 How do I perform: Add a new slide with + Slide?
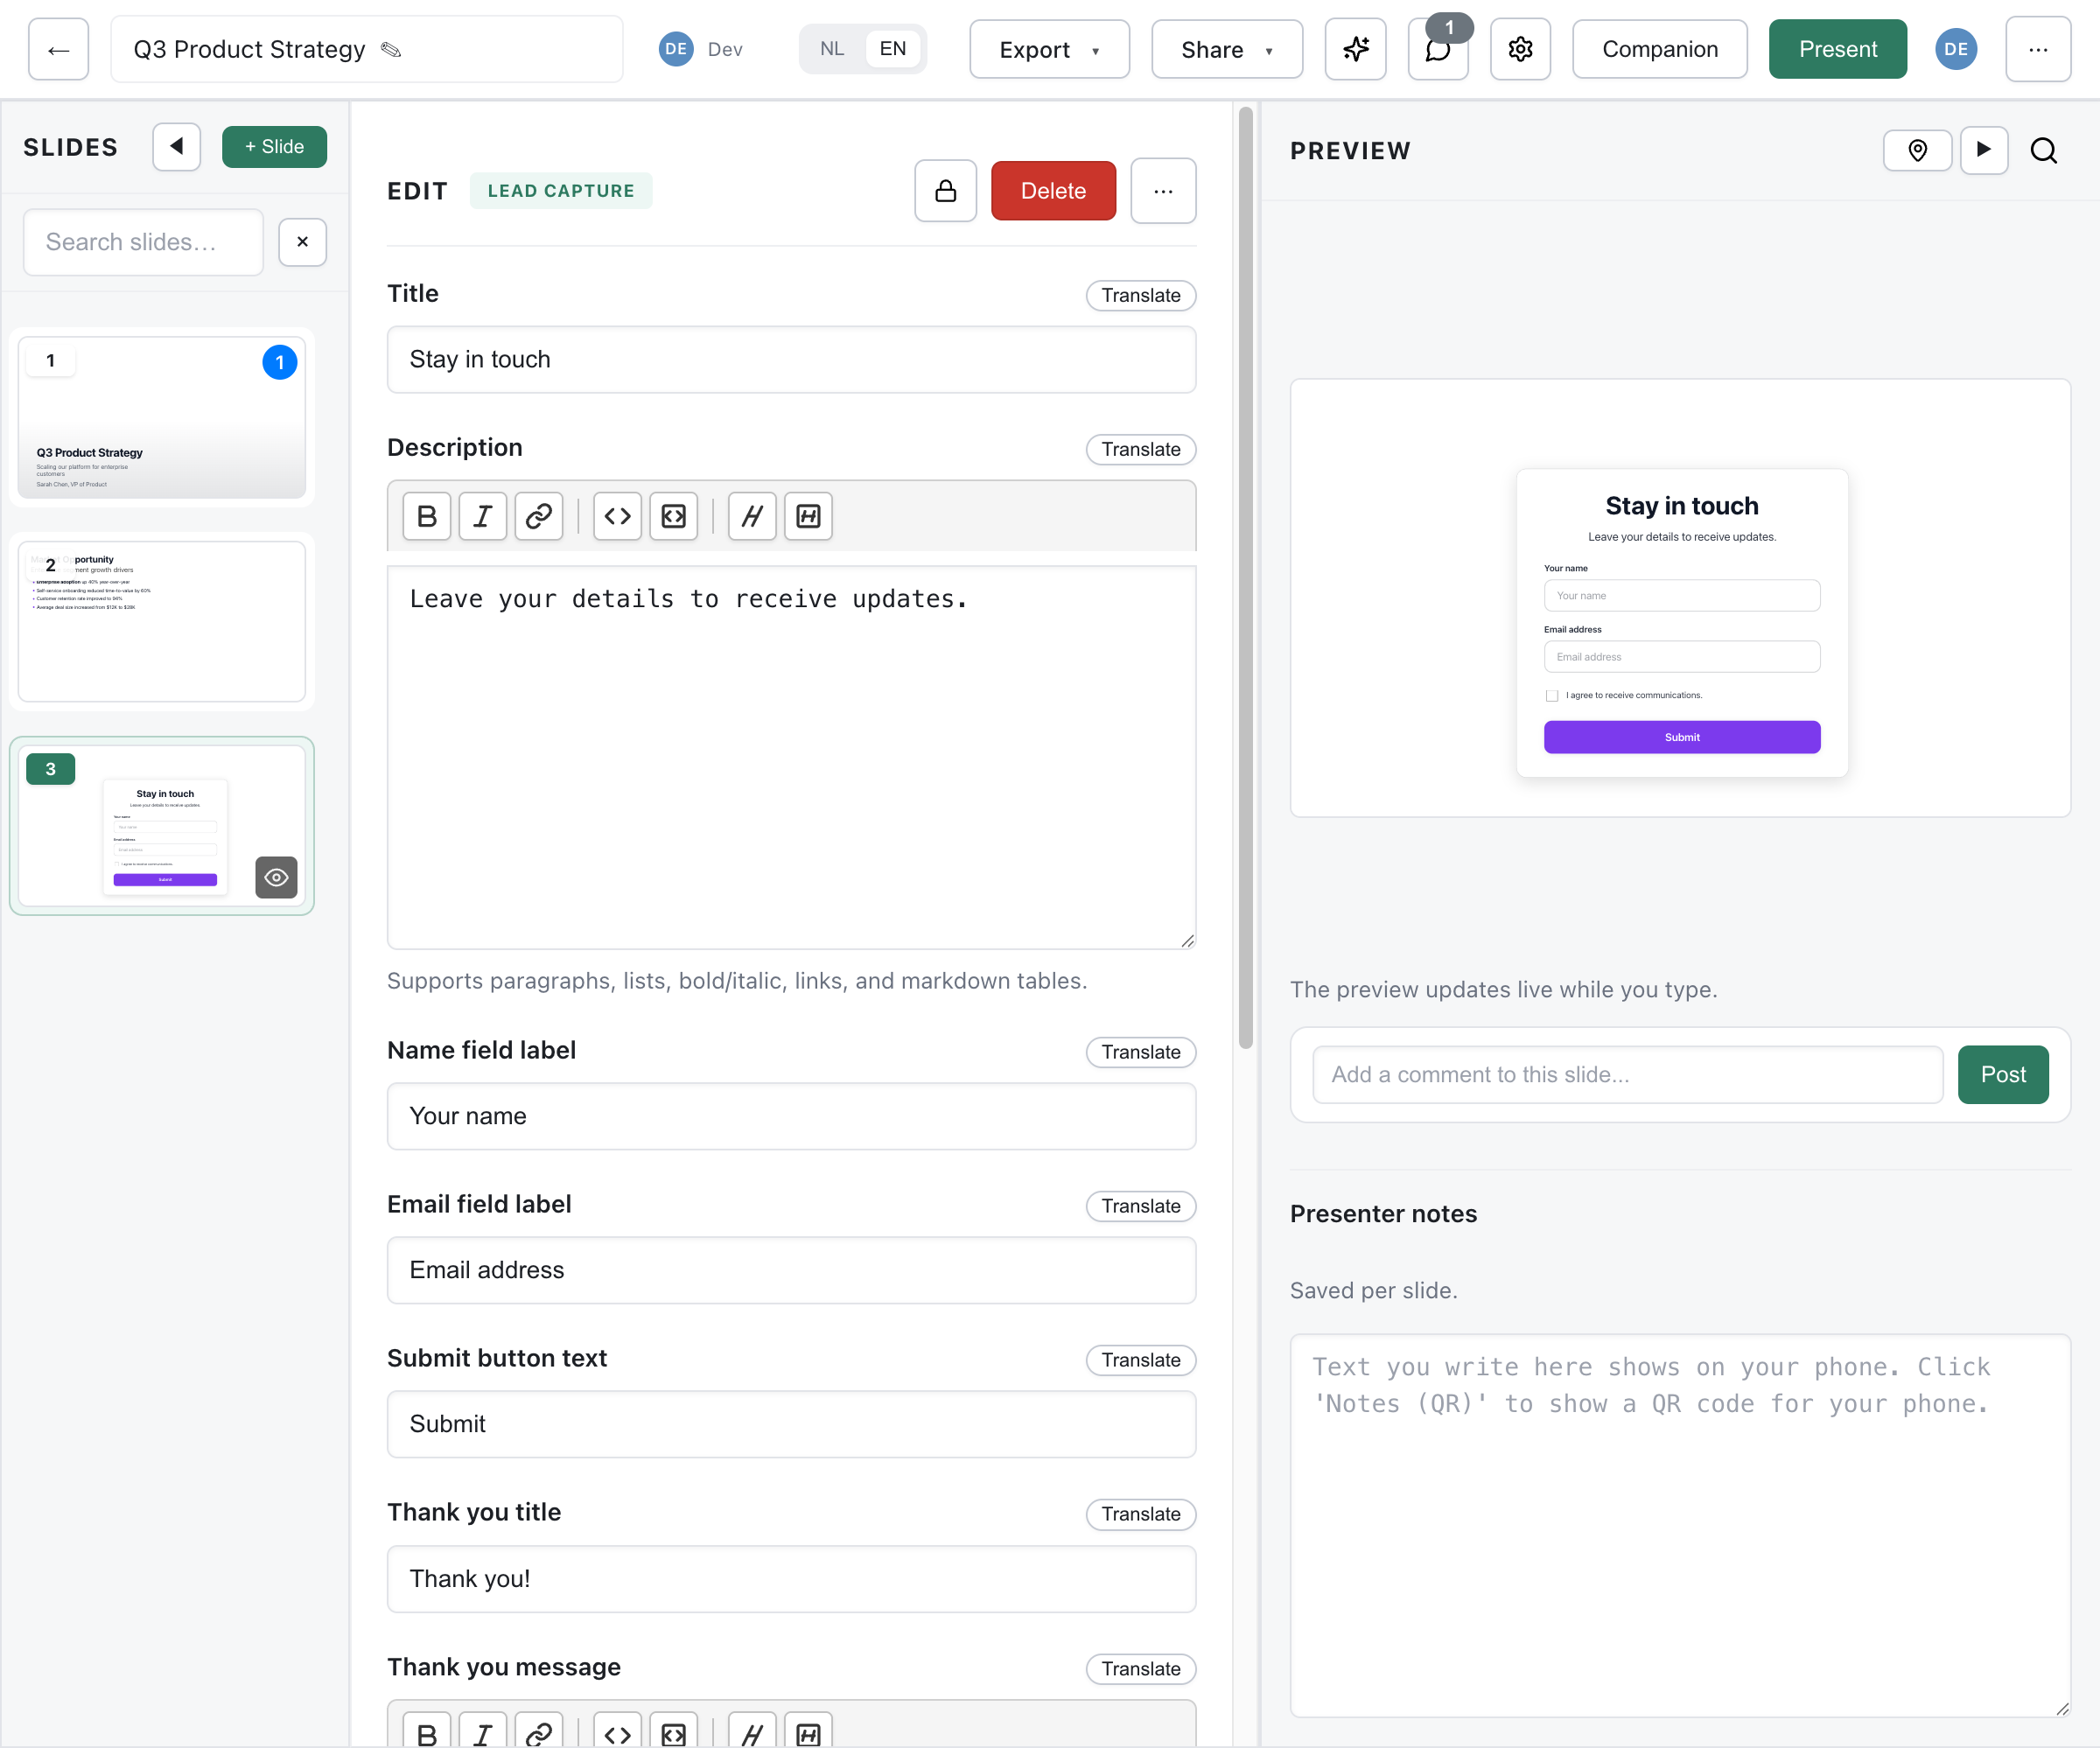pos(274,147)
